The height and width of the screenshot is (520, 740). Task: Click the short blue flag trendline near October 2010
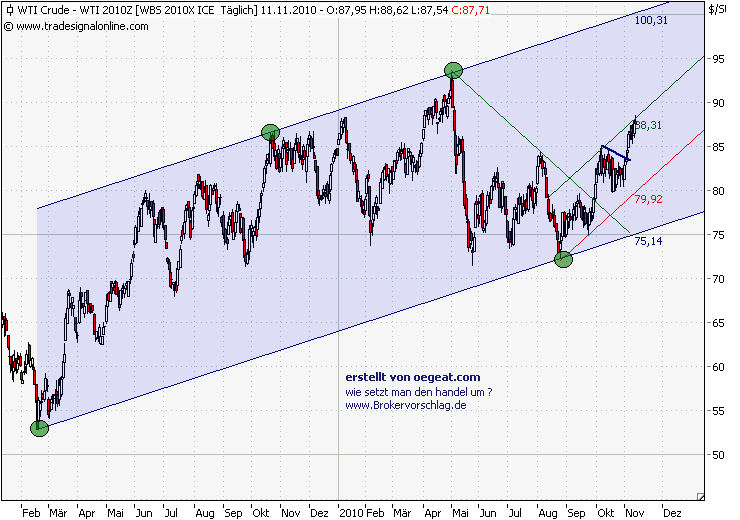(615, 153)
